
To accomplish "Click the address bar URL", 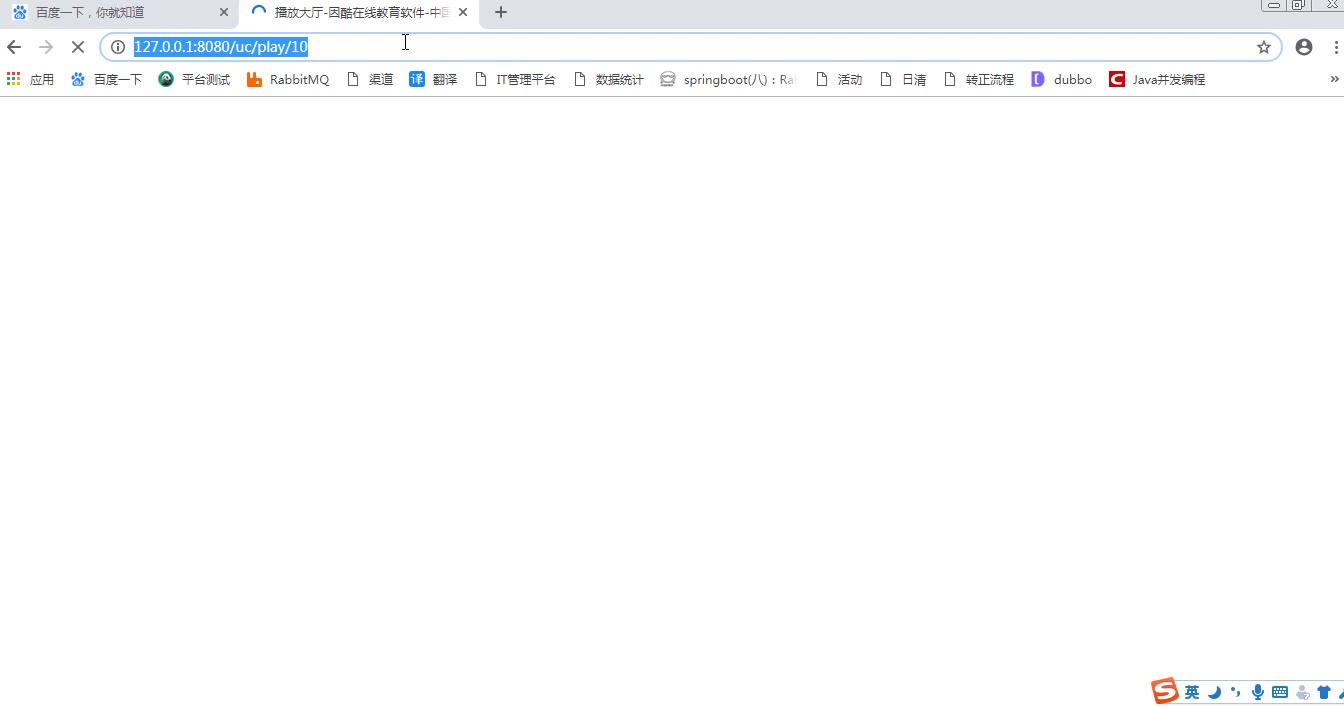I will click(221, 47).
